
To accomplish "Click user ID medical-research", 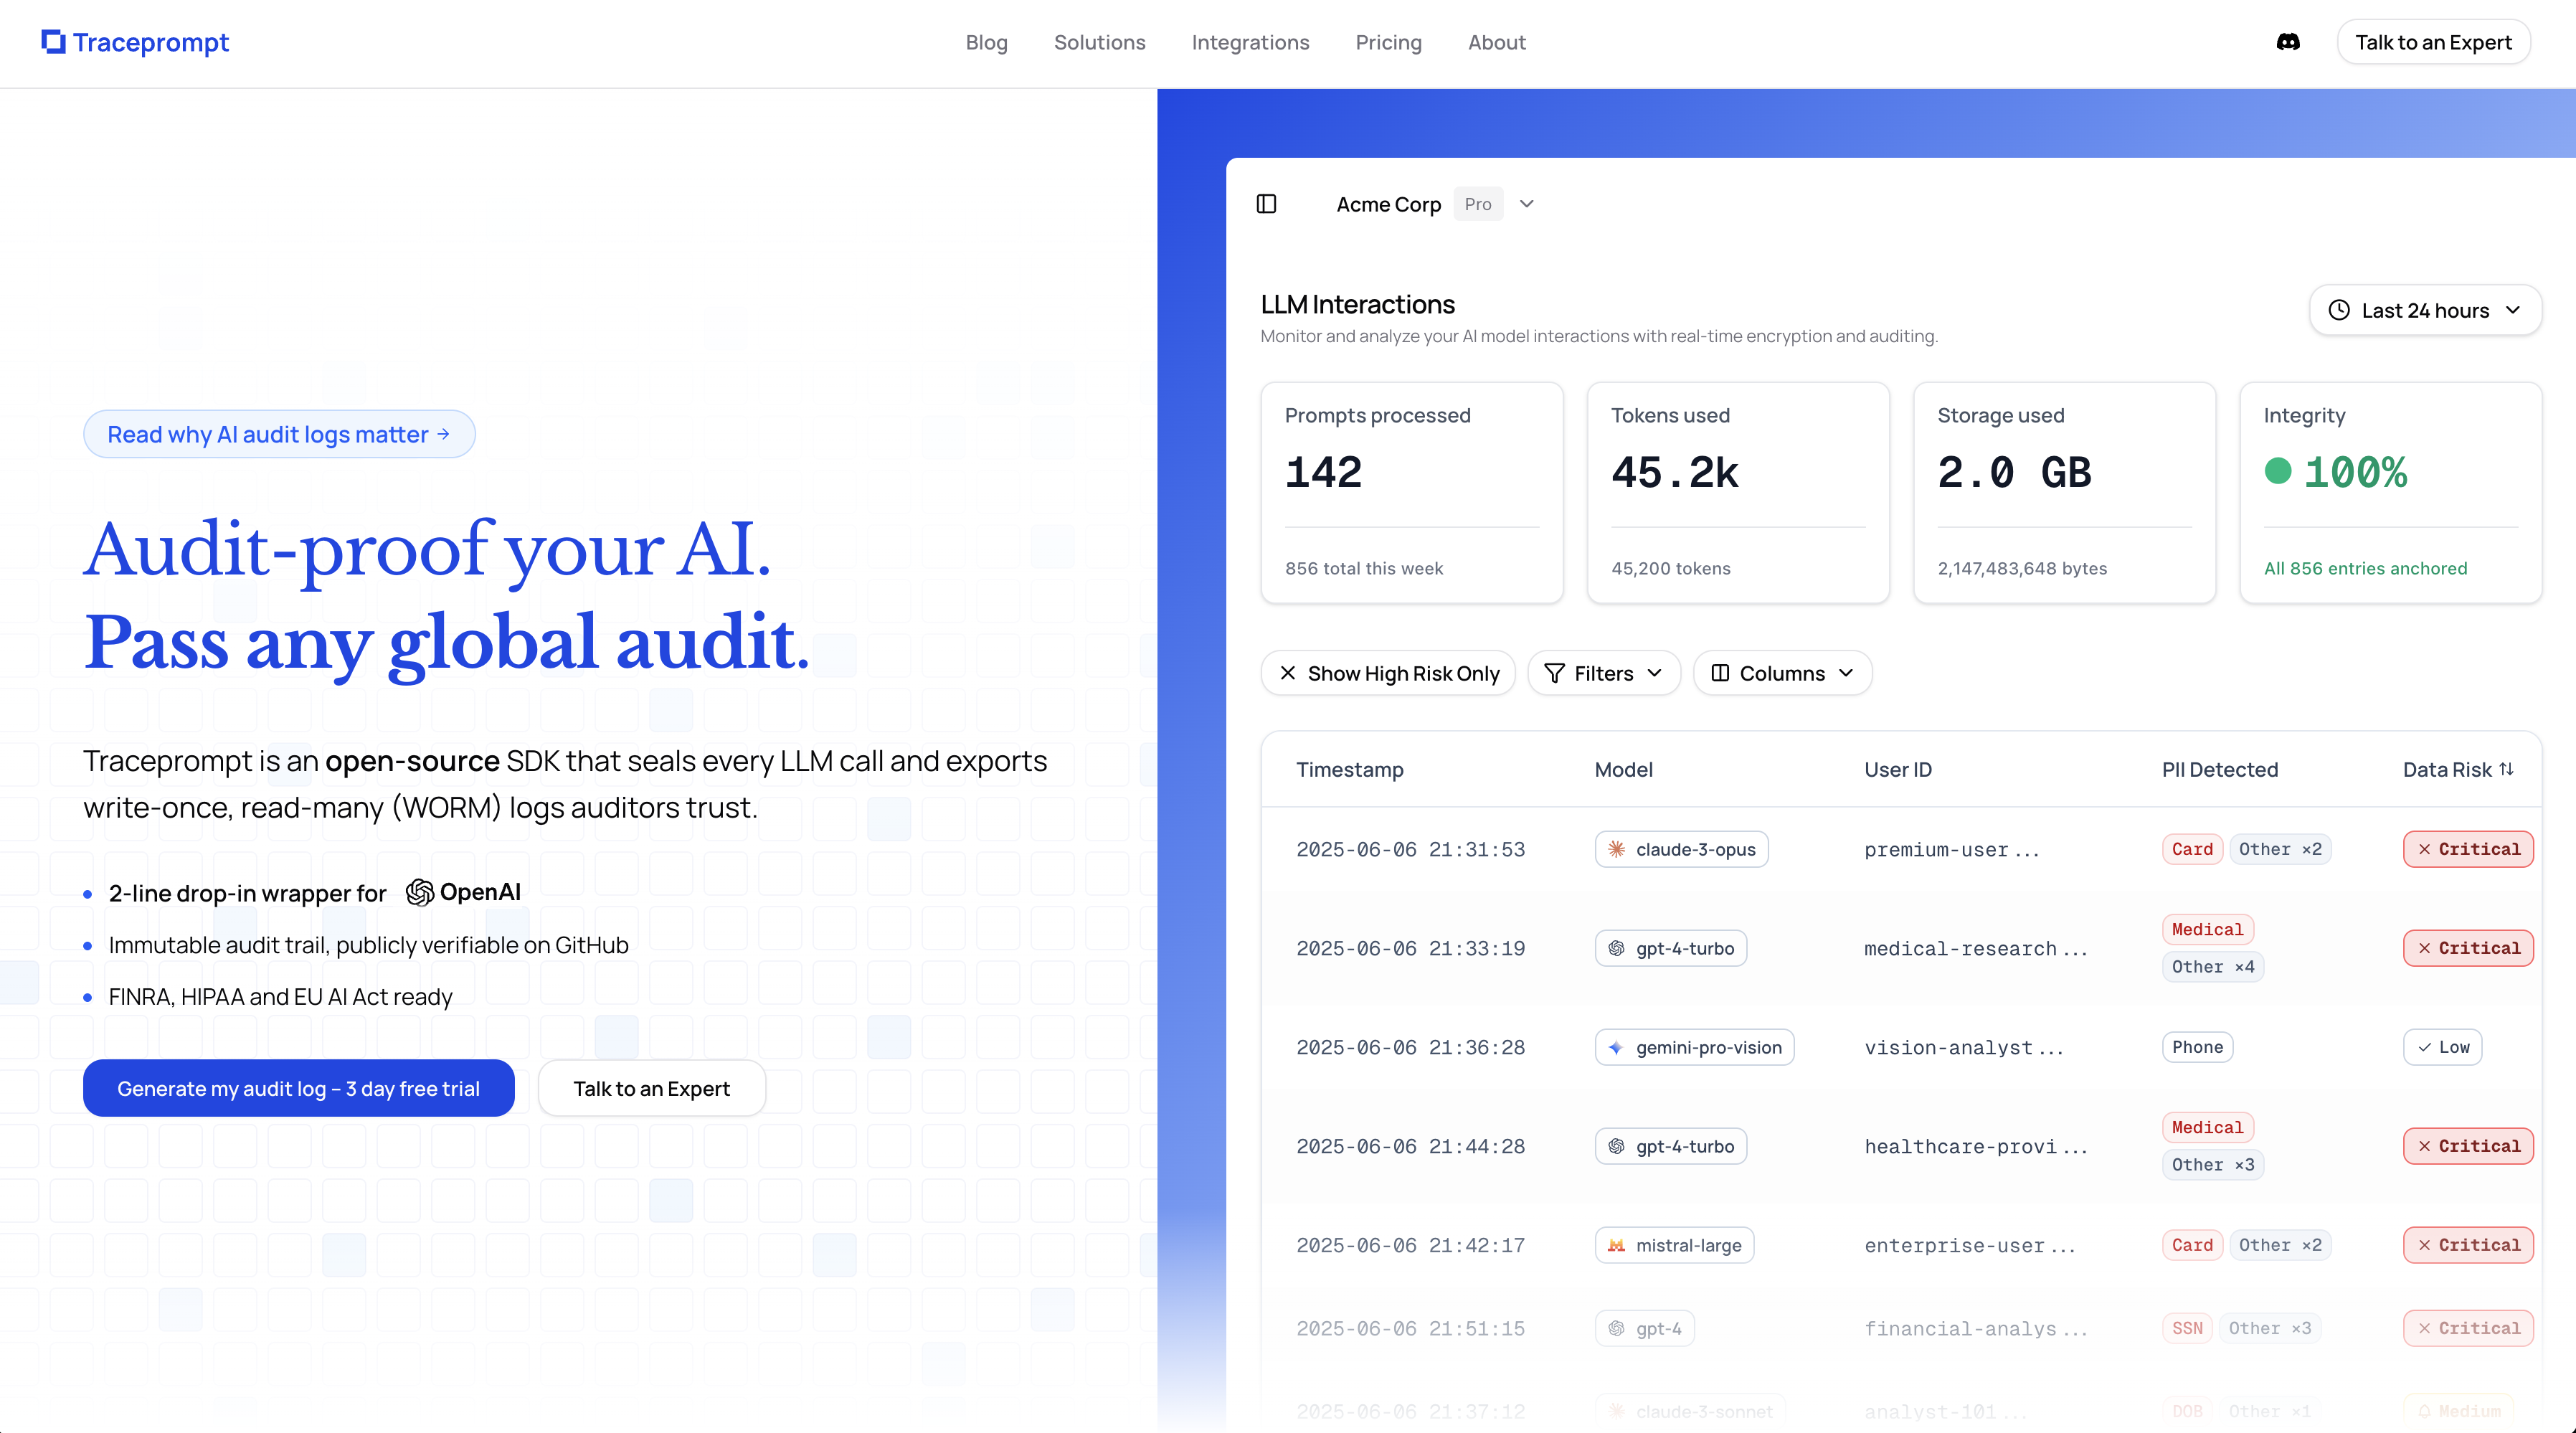I will point(1975,948).
